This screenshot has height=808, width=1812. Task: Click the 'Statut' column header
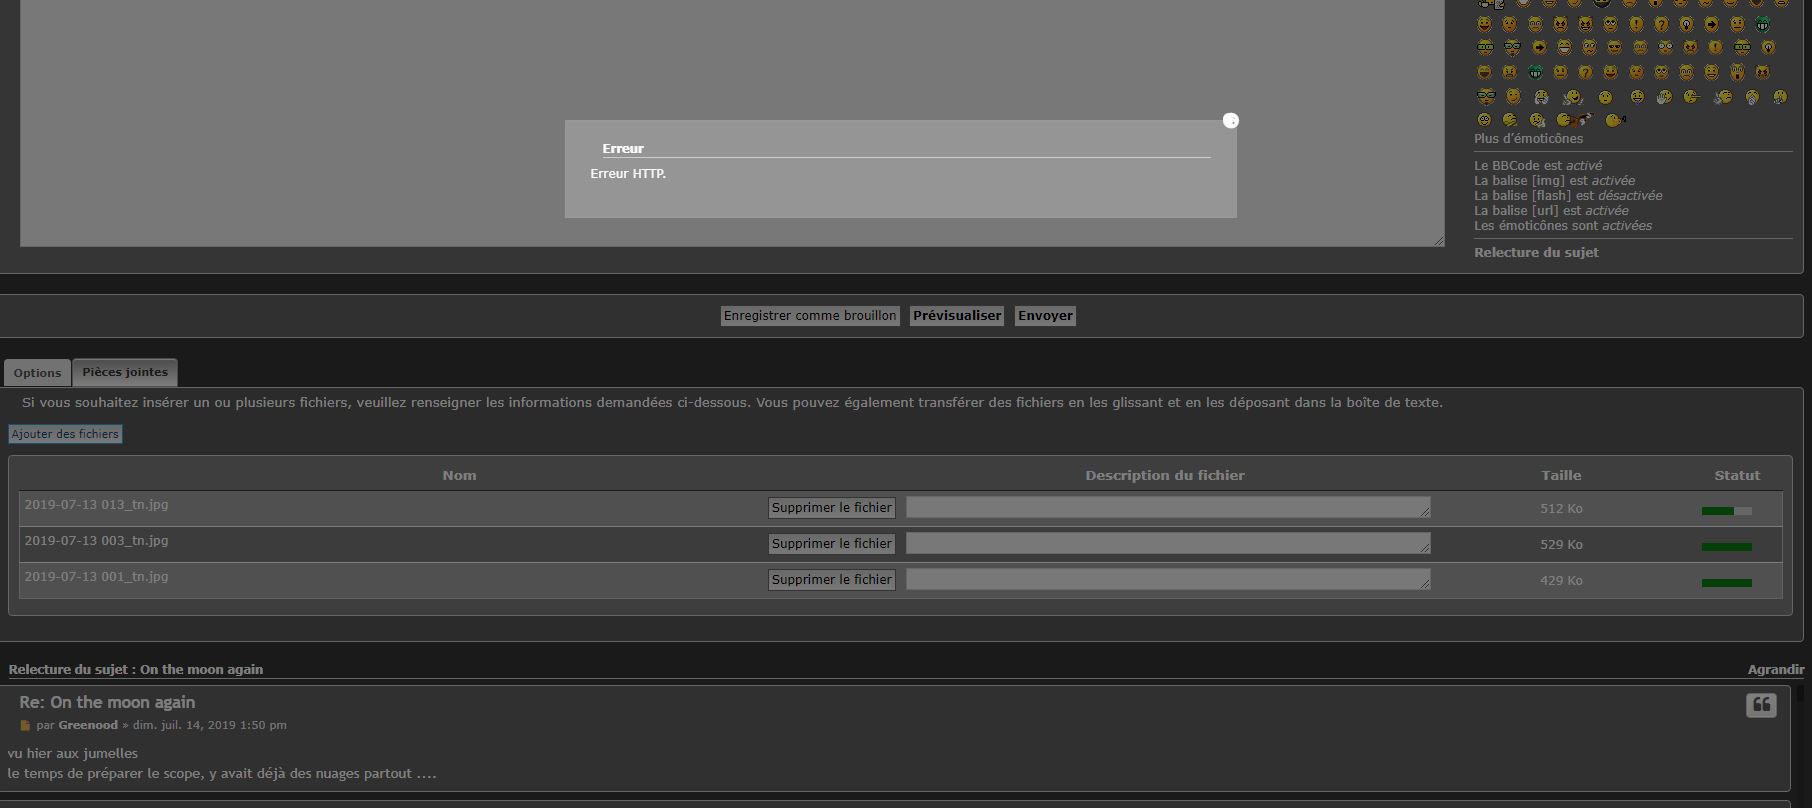click(1737, 476)
